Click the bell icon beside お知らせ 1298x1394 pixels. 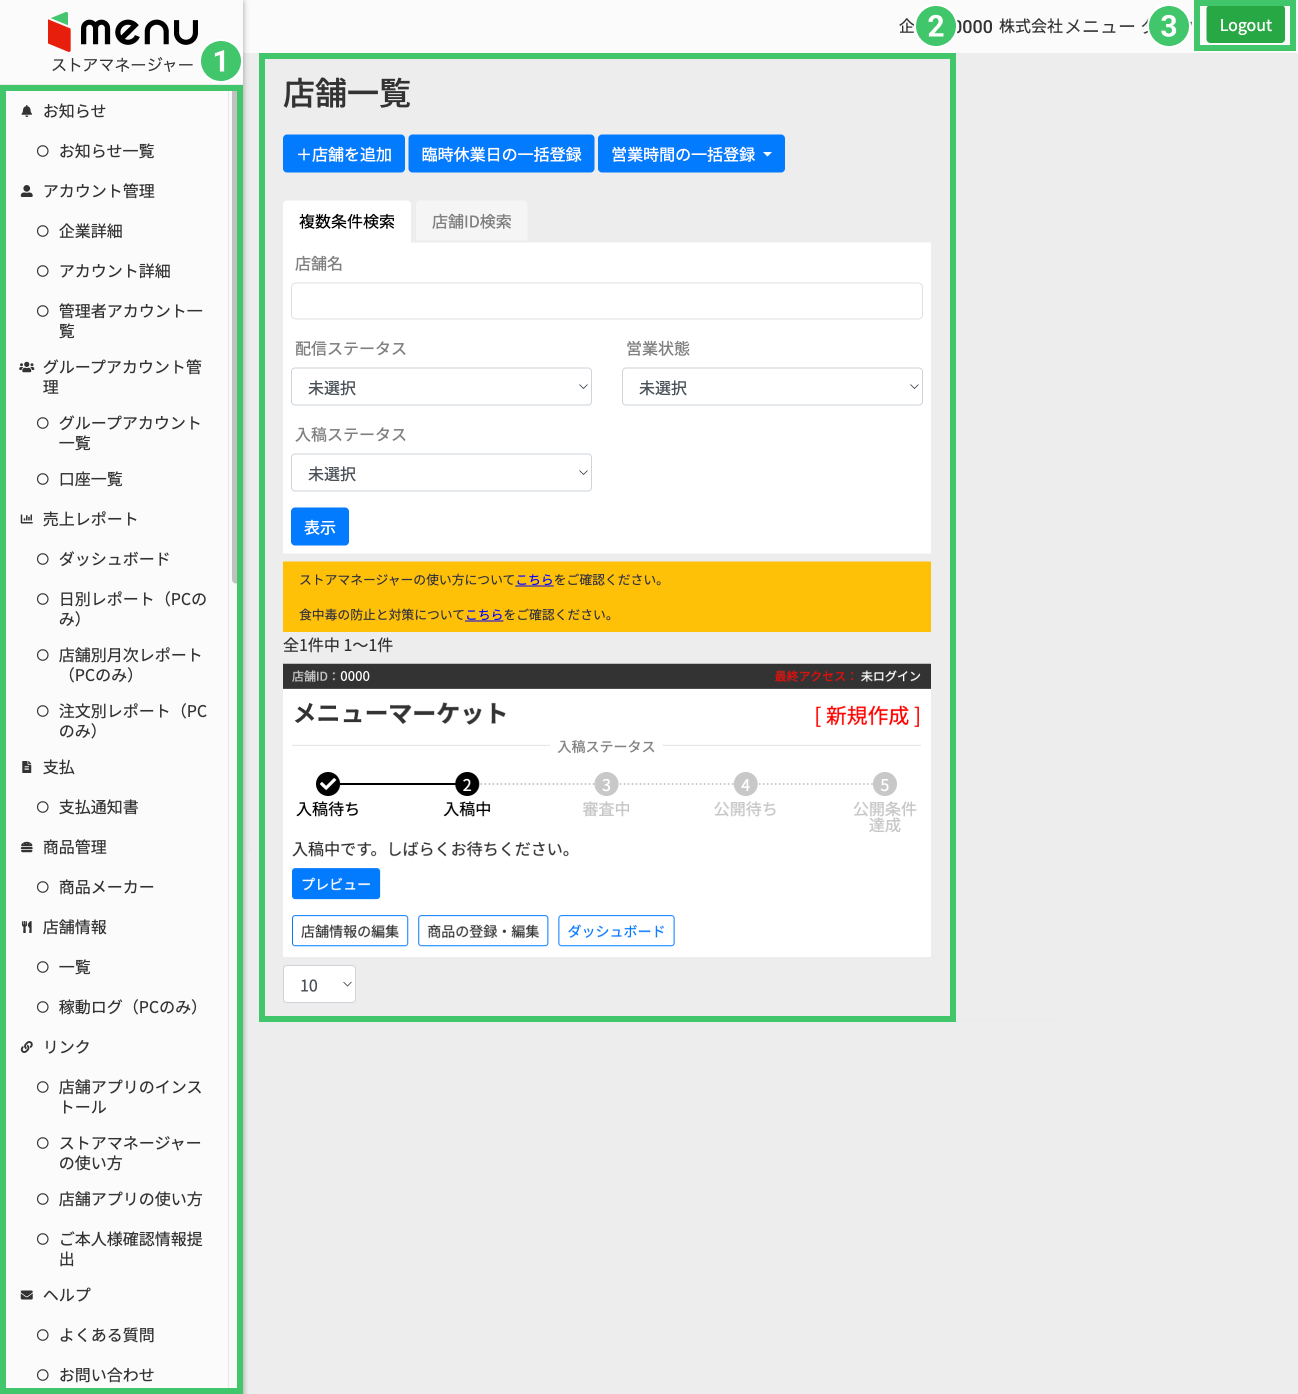(27, 111)
